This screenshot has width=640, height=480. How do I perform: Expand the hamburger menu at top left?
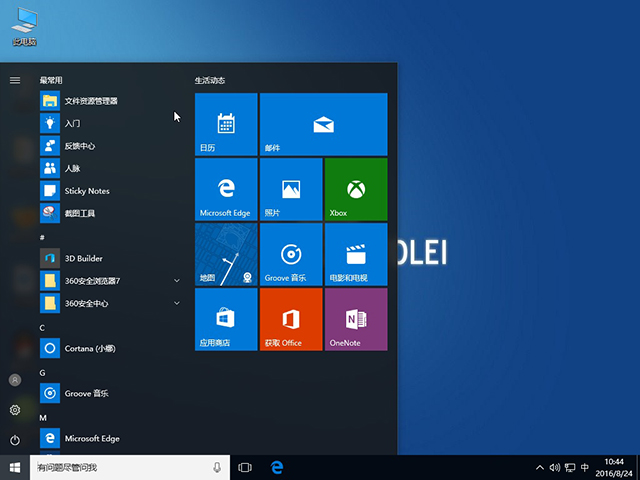pyautogui.click(x=15, y=80)
